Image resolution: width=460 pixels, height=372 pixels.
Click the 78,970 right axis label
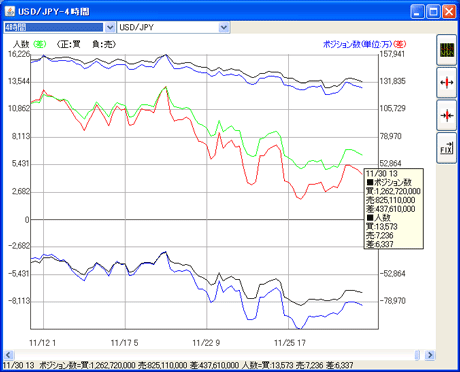click(x=391, y=136)
